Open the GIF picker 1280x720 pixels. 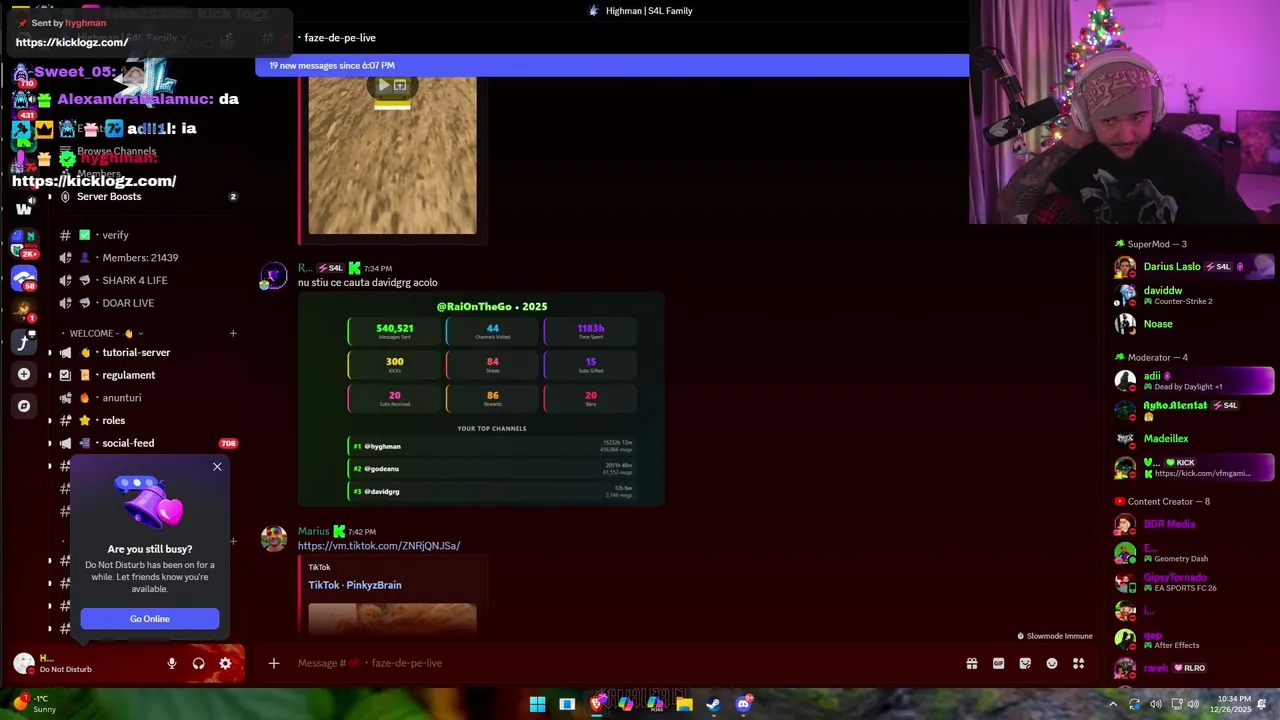[x=998, y=663]
